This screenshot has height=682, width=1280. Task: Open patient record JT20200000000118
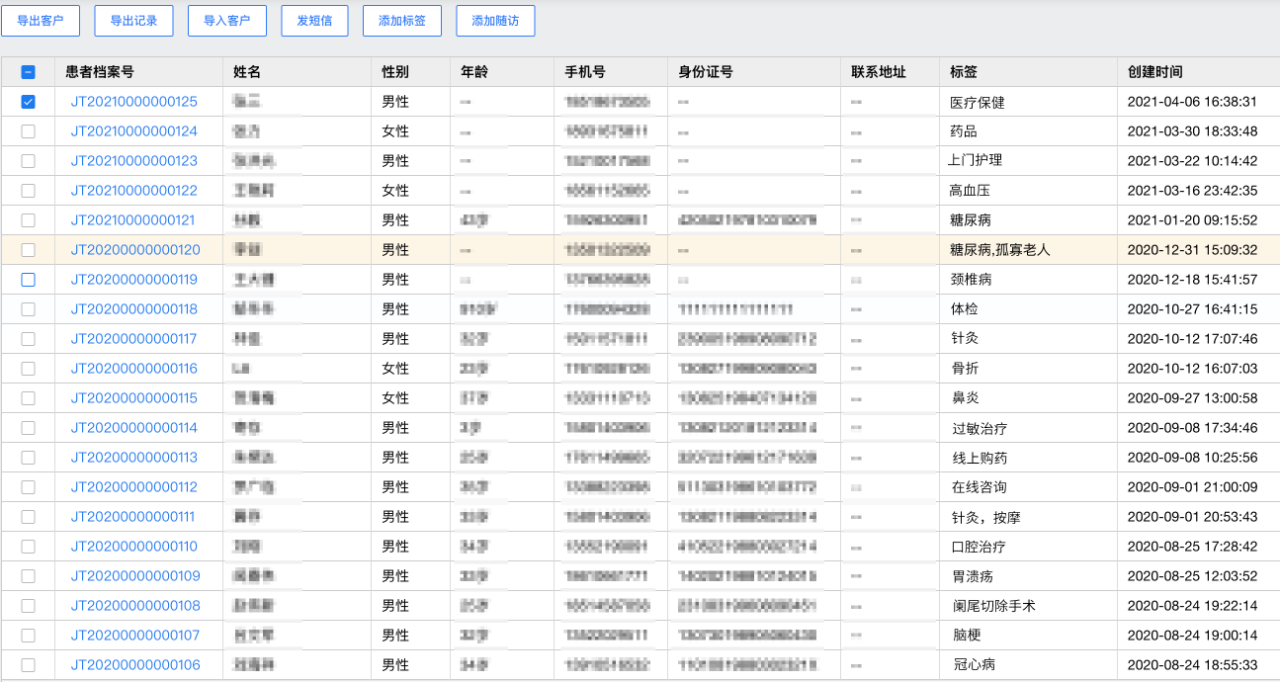134,309
